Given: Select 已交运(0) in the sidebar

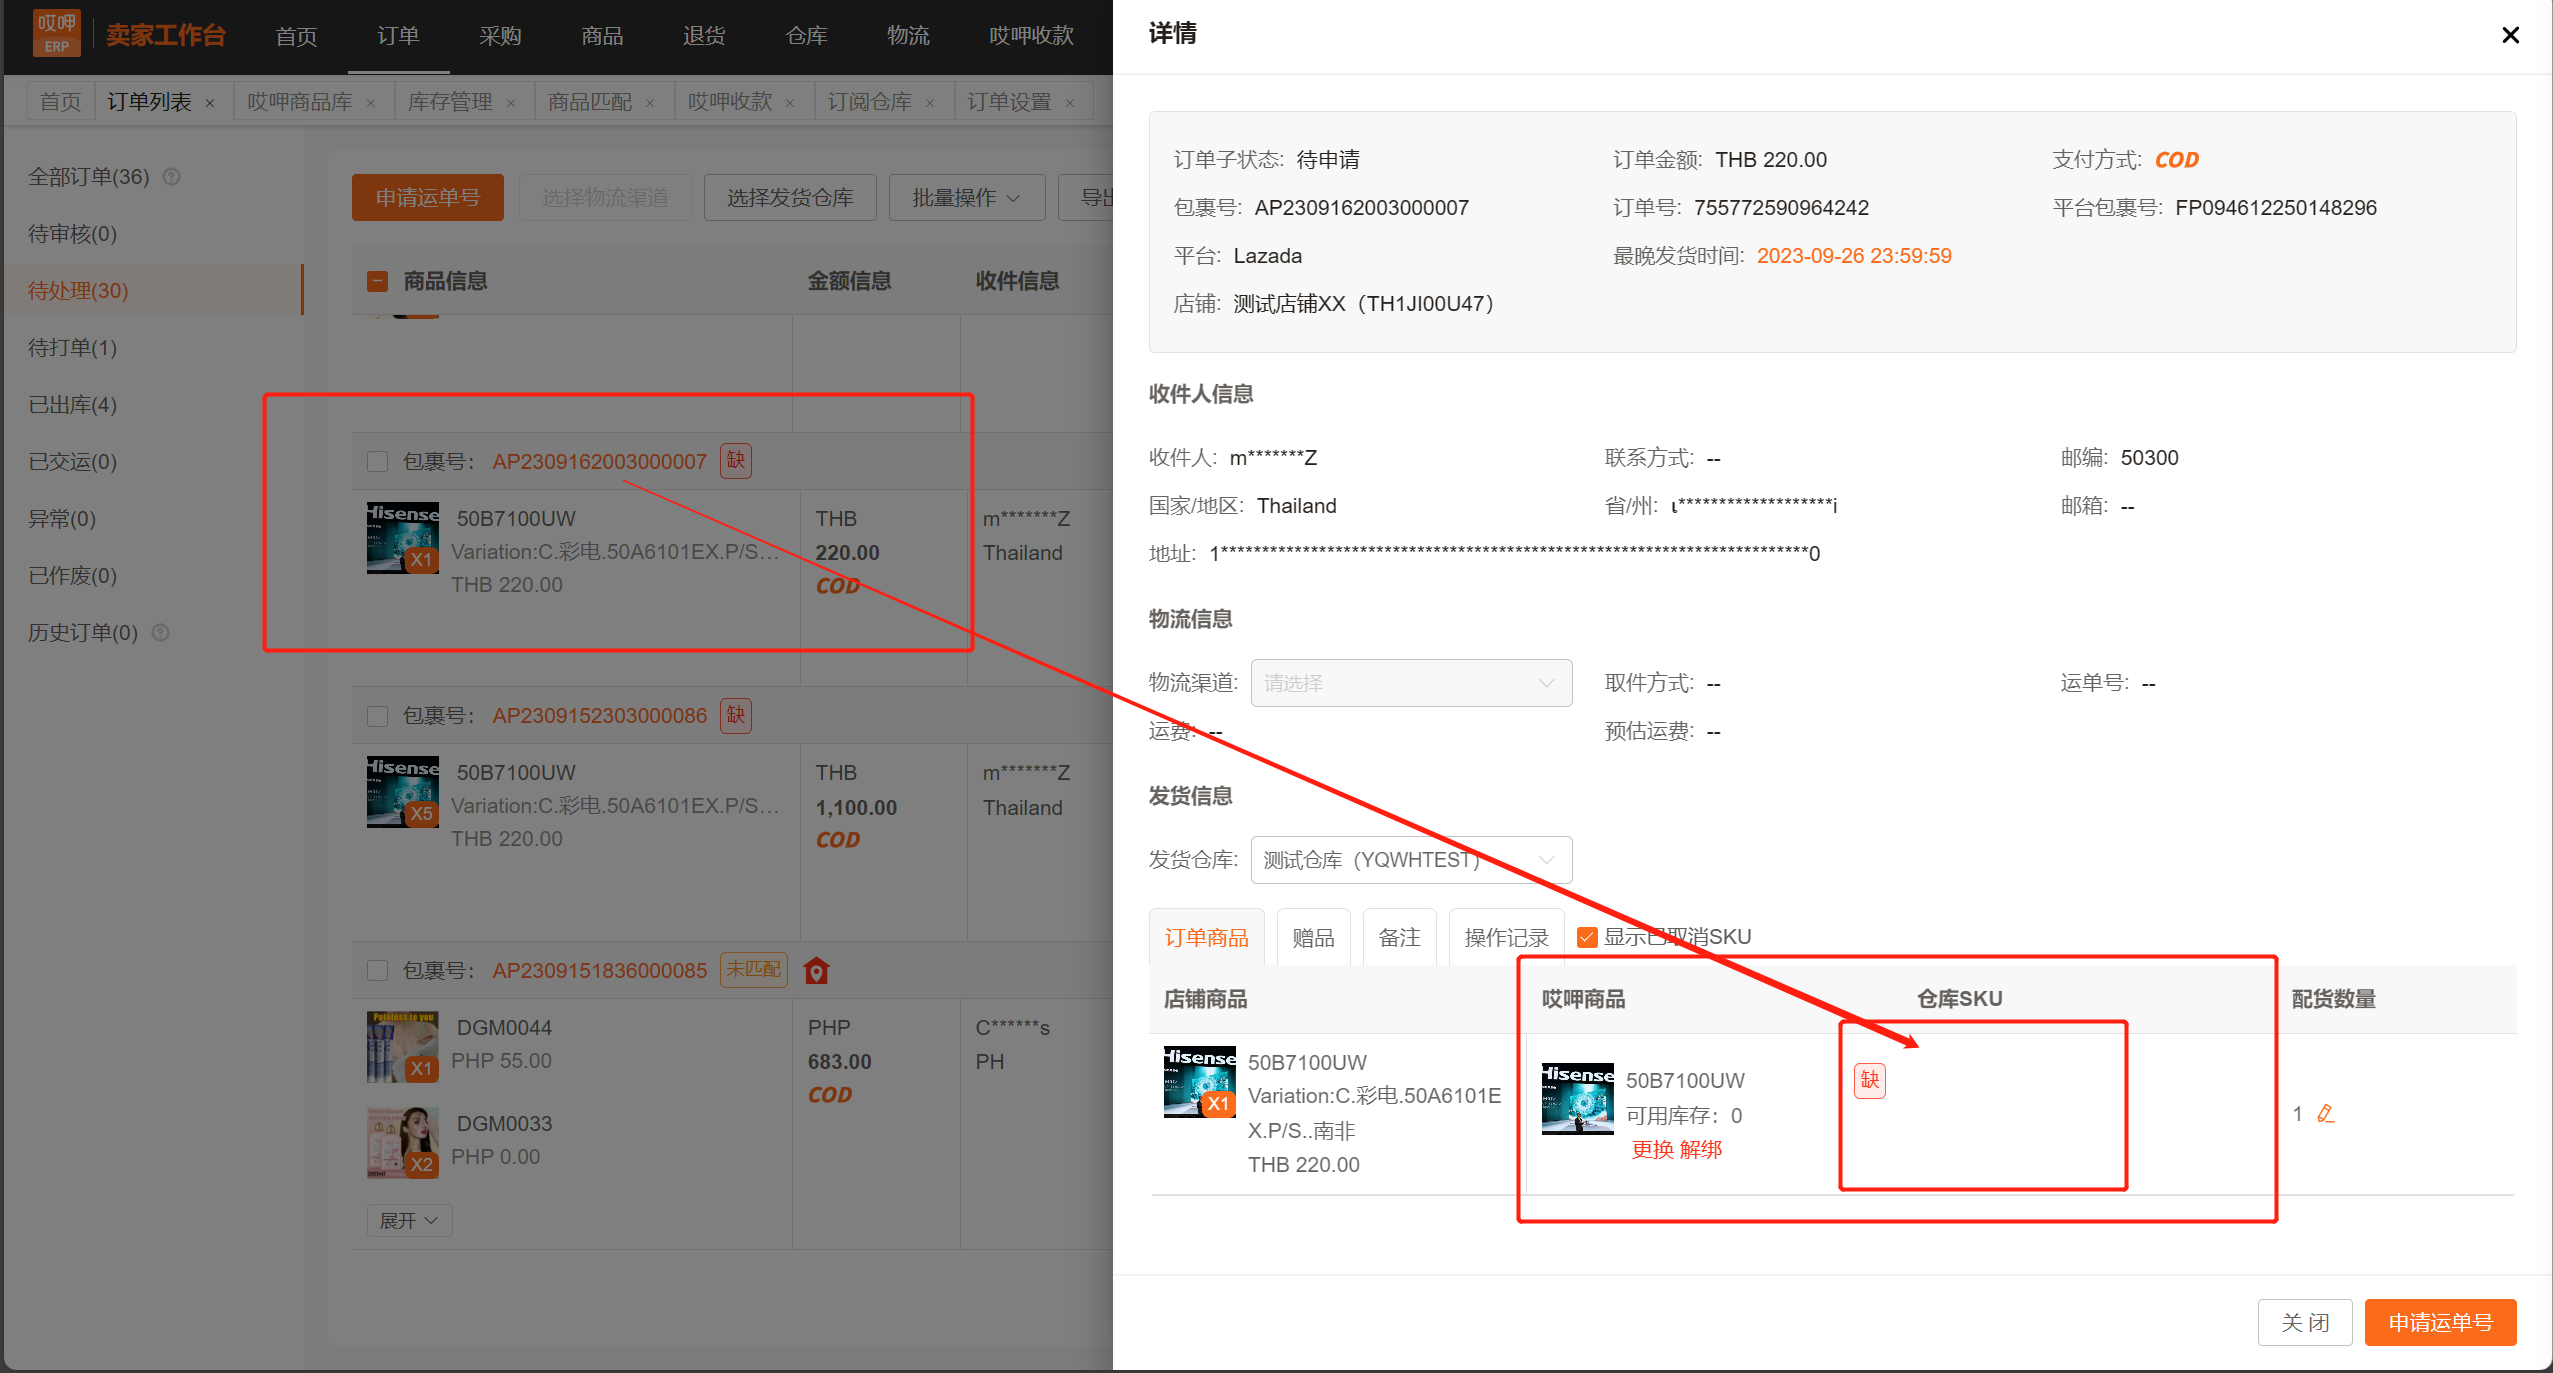Looking at the screenshot, I should 73,461.
